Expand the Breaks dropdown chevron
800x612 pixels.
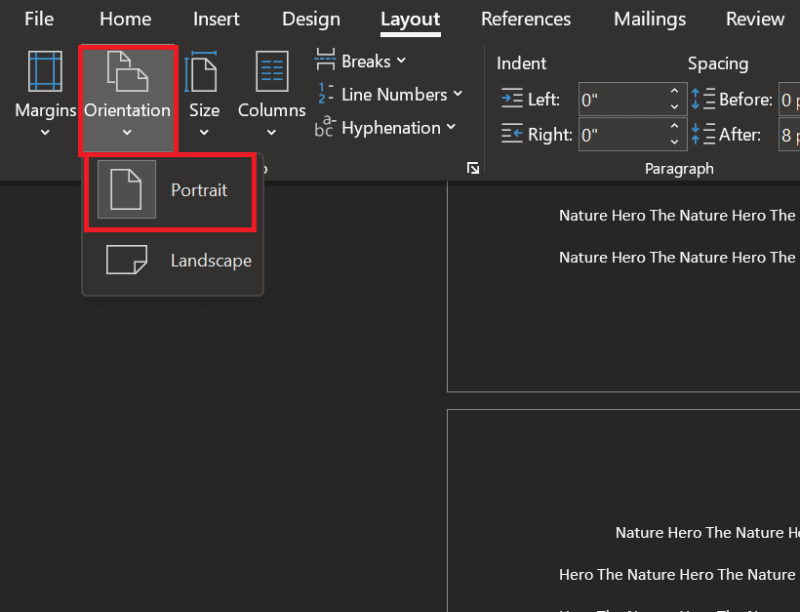click(399, 60)
